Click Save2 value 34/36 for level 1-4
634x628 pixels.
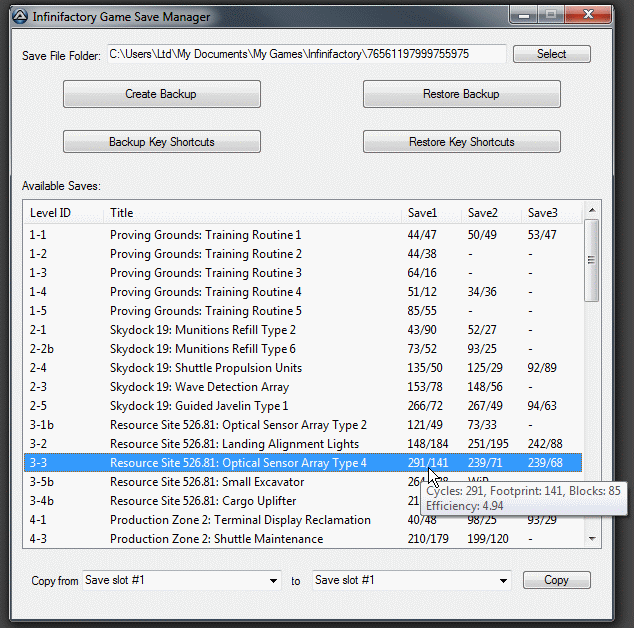(482, 292)
